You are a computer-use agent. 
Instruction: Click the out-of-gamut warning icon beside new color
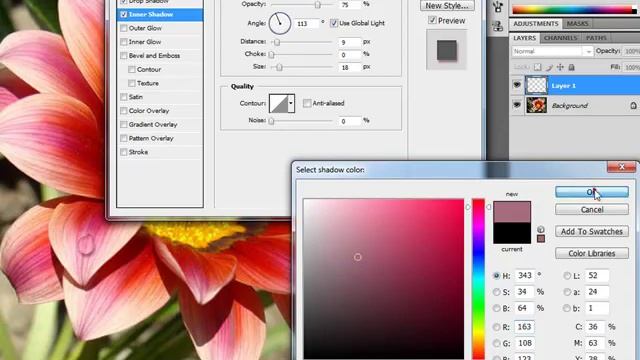click(540, 229)
